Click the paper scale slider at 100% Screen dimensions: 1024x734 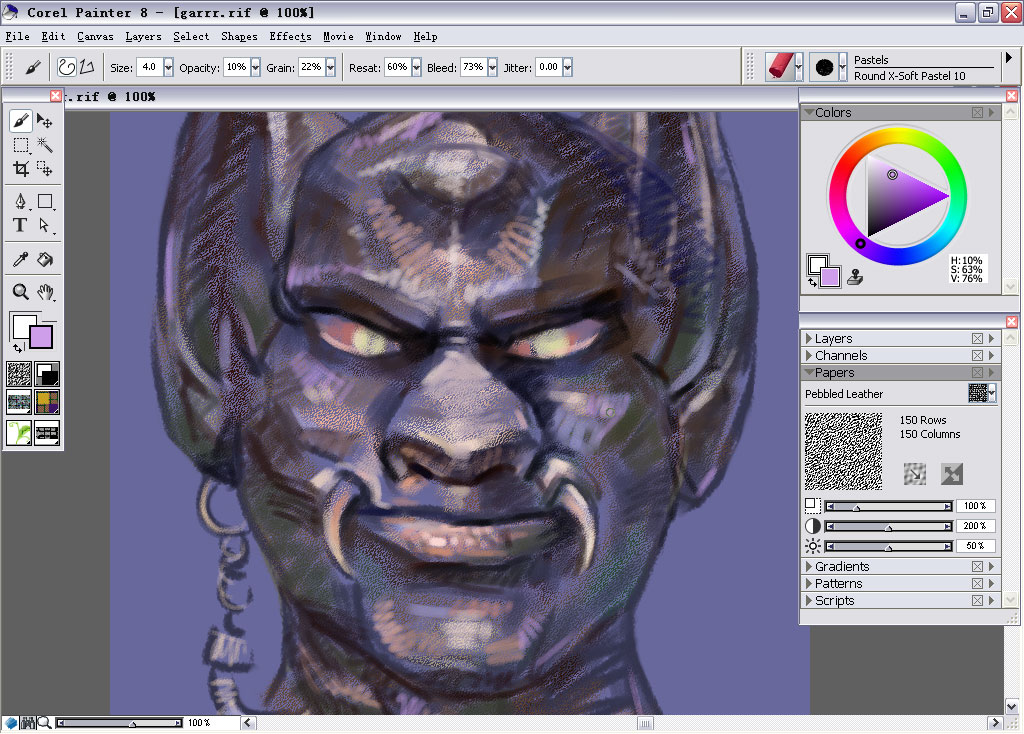point(888,506)
